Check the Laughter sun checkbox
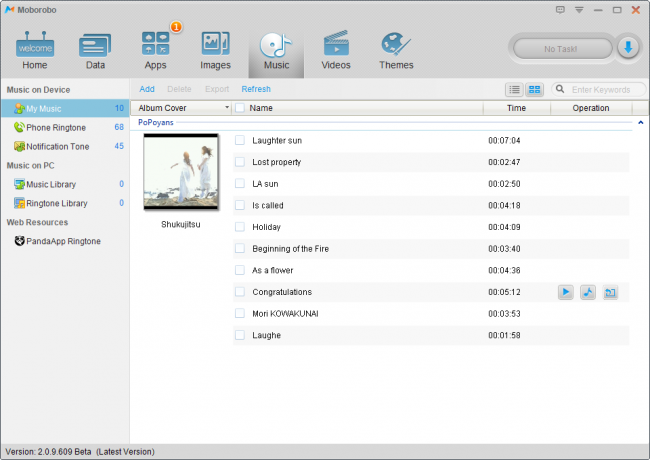 click(240, 140)
